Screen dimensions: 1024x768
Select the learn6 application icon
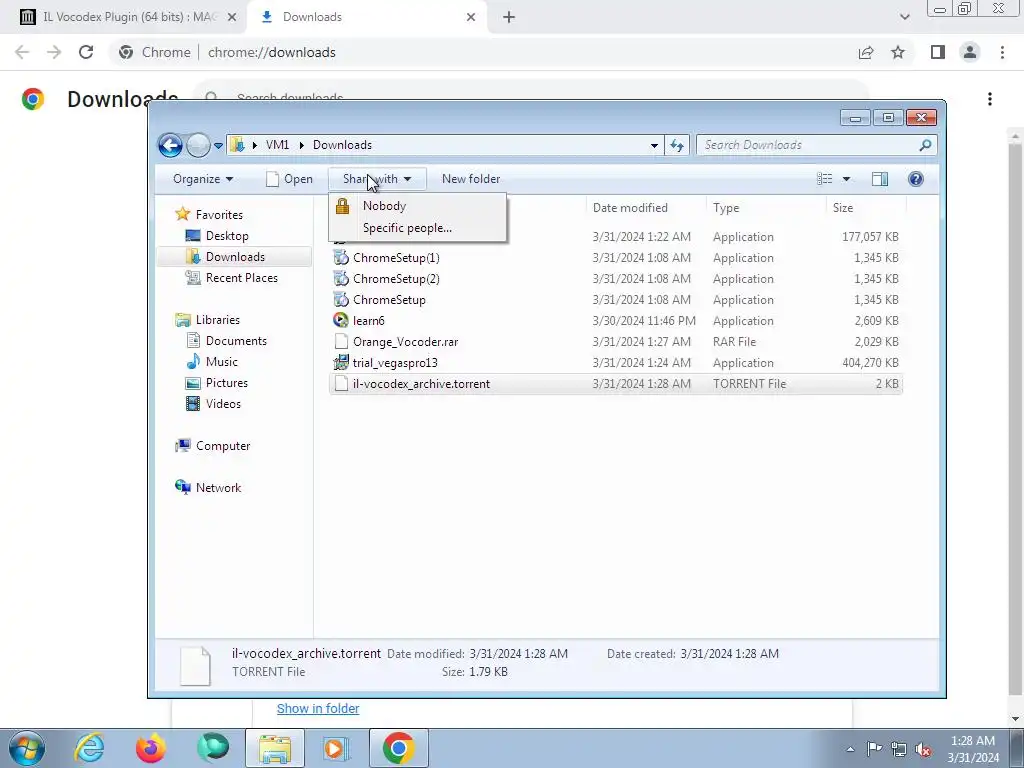pyautogui.click(x=341, y=321)
